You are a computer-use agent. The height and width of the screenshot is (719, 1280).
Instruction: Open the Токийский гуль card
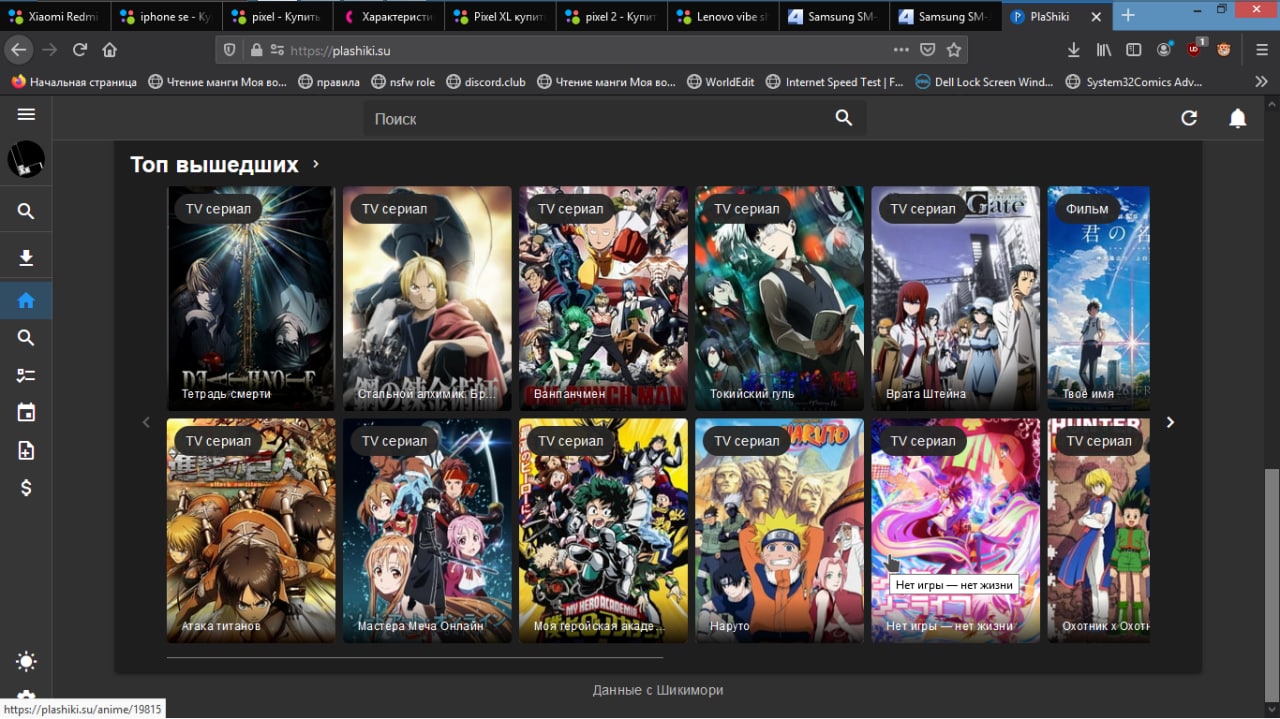pos(779,298)
